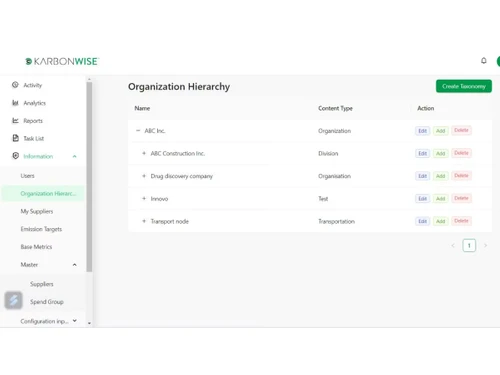Edit the Drug discovery company entry
The height and width of the screenshot is (375, 500).
click(x=422, y=176)
